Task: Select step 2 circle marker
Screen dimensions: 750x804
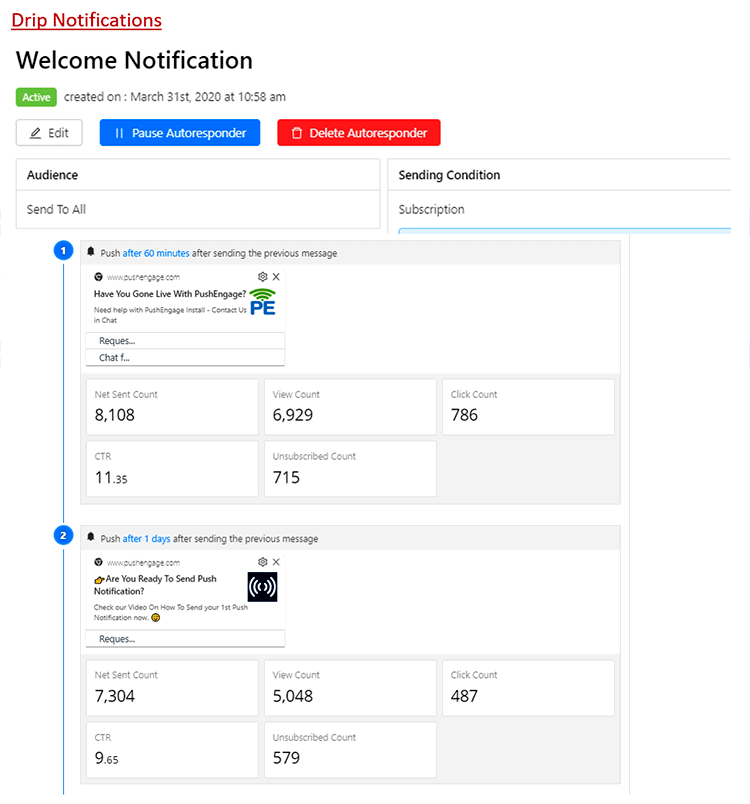Action: [x=64, y=536]
